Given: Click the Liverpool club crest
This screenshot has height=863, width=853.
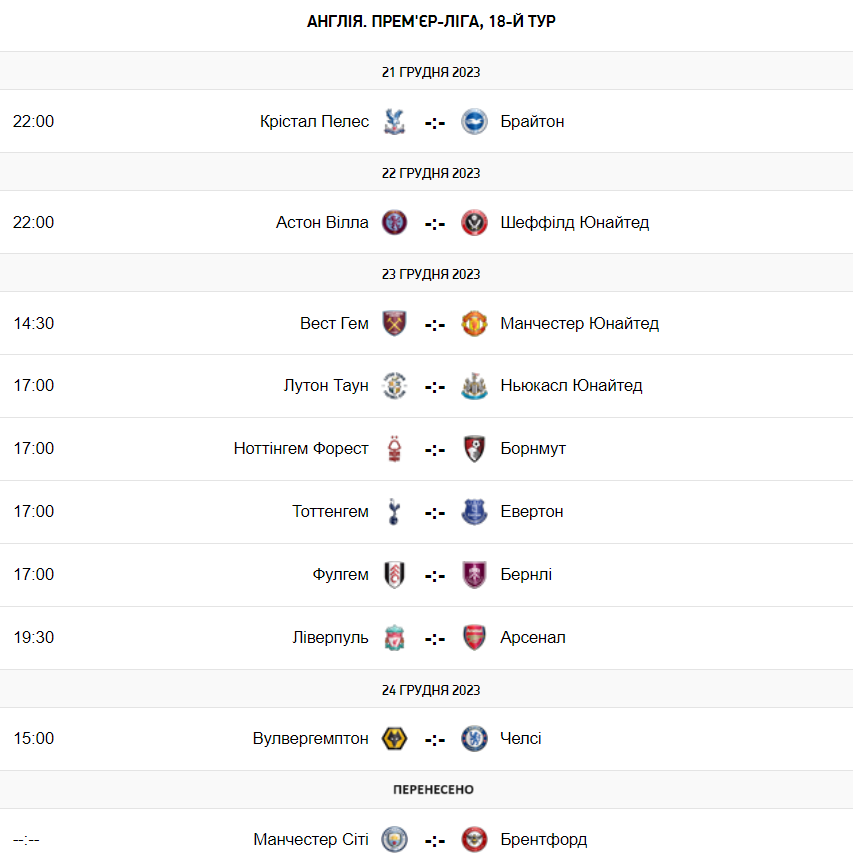Looking at the screenshot, I should click(394, 638).
